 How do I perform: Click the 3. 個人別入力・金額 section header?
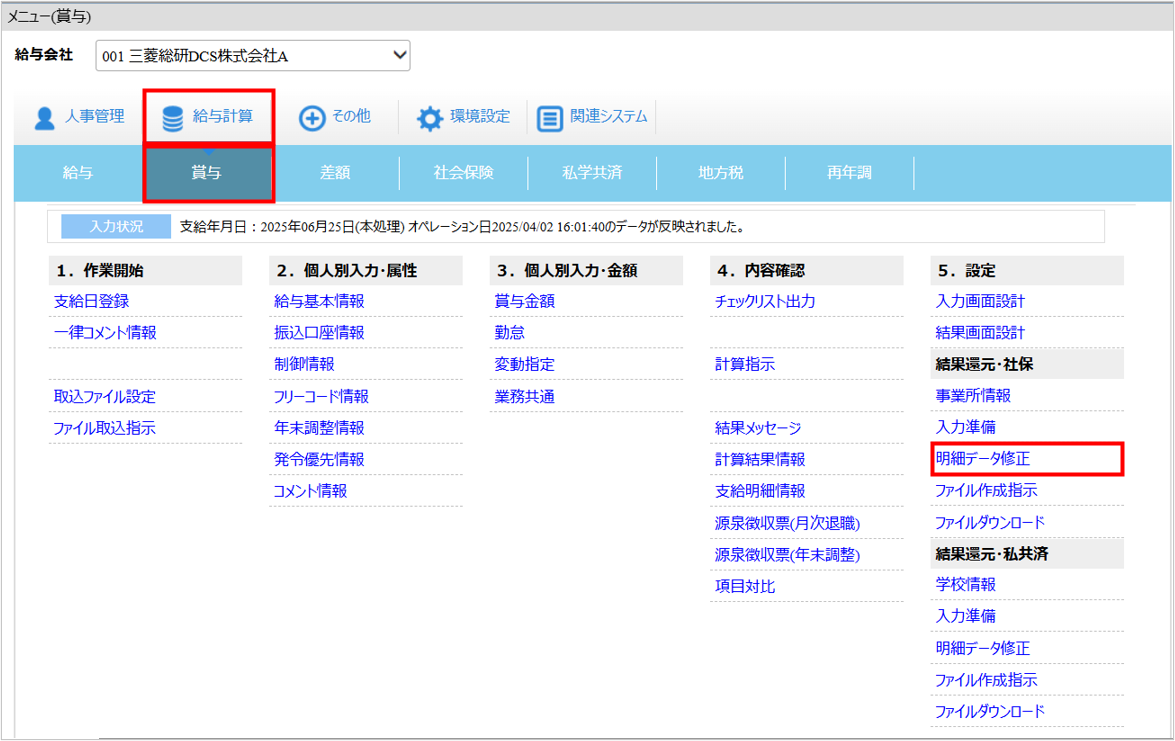(x=586, y=270)
